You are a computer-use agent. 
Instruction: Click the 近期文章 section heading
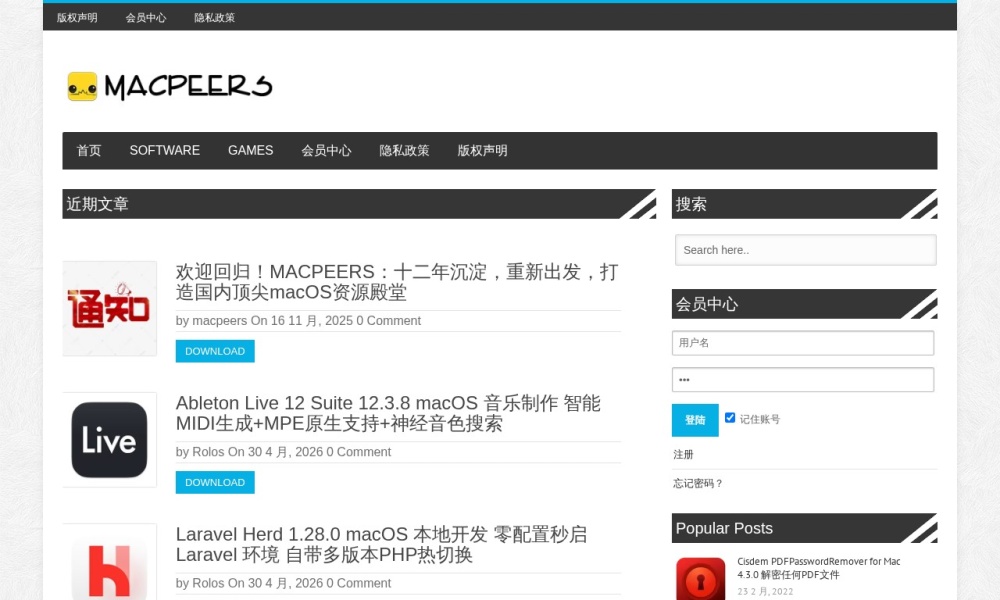pyautogui.click(x=98, y=204)
